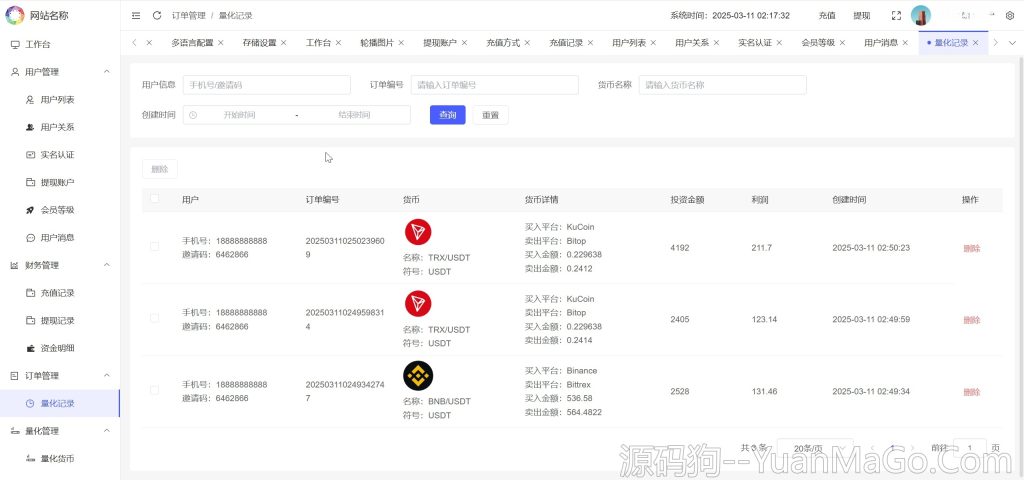1024x480 pixels.
Task: Check the row with order 202503110249598314
Action: pos(155,318)
